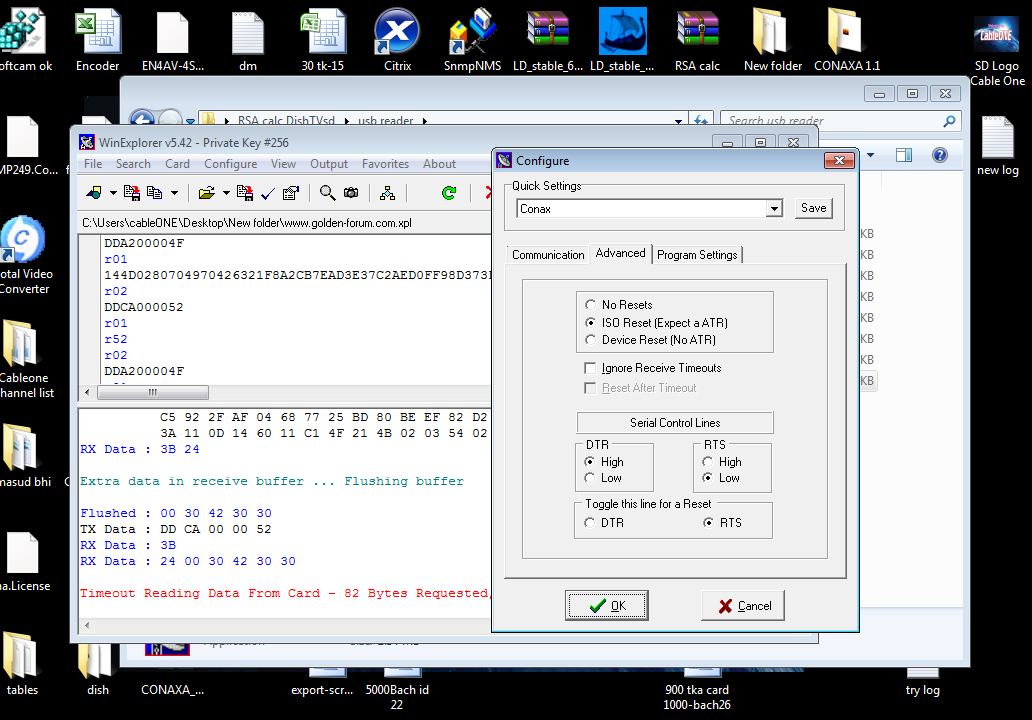Select ISO Reset (Expect a ATR) option
The width and height of the screenshot is (1032, 720).
[656, 322]
